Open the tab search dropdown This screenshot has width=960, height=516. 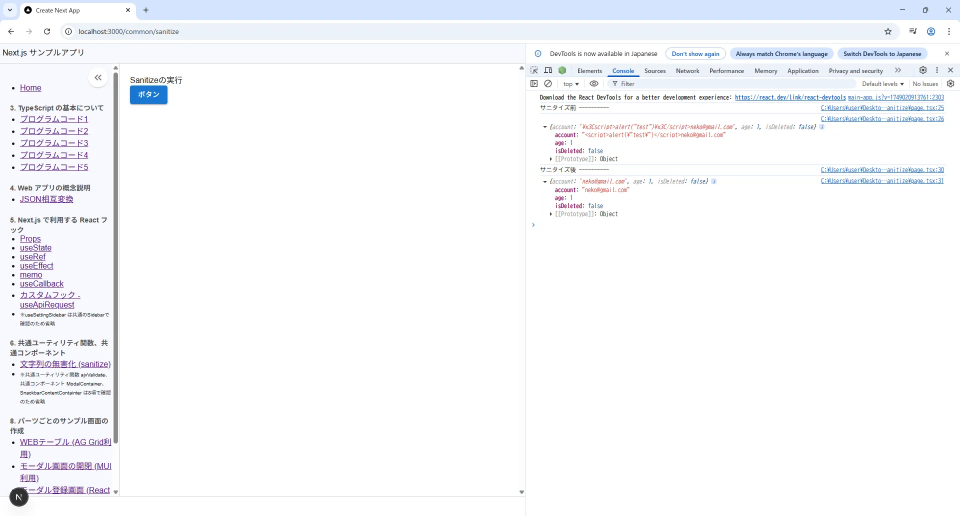pos(10,10)
